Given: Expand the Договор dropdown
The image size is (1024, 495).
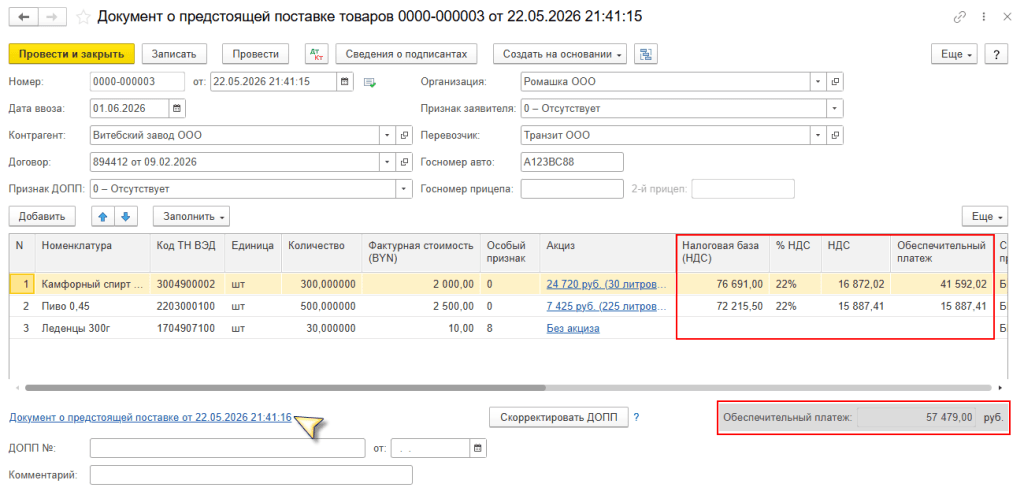Looking at the screenshot, I should click(389, 162).
